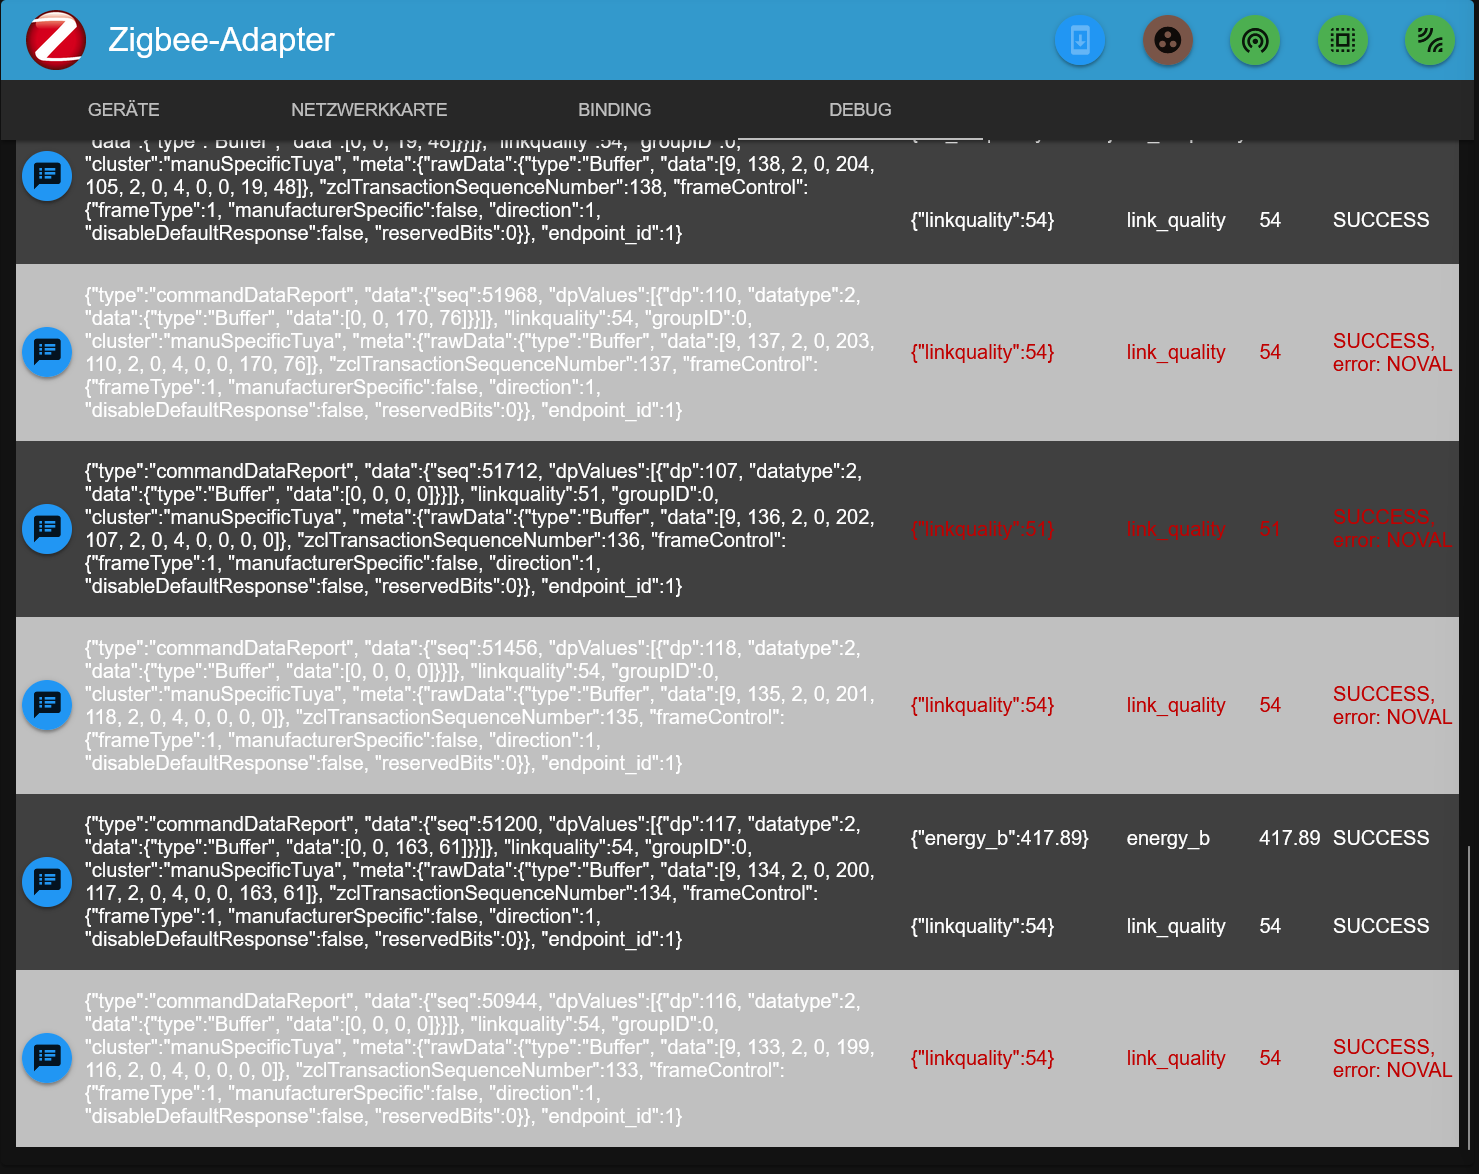Click the message icon for seq 51456 entry

tap(47, 705)
